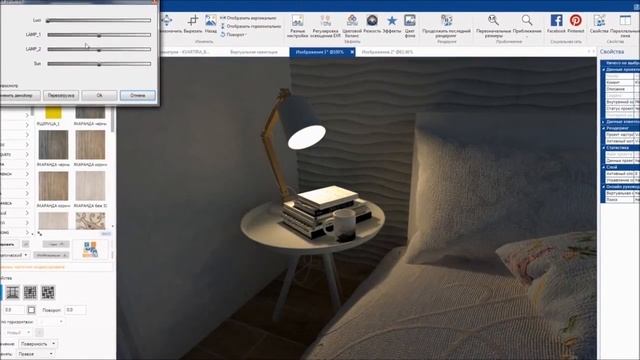
Task: Select brown wood texture in second row
Action: (90, 145)
